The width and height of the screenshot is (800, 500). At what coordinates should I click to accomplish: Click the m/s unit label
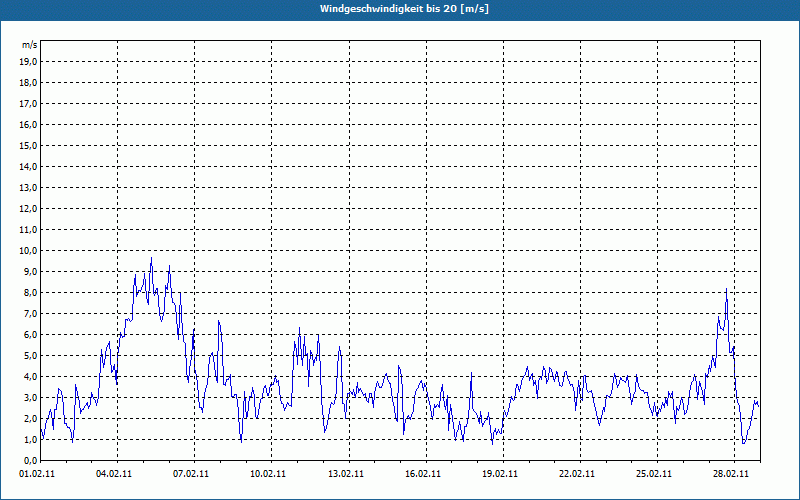point(30,45)
